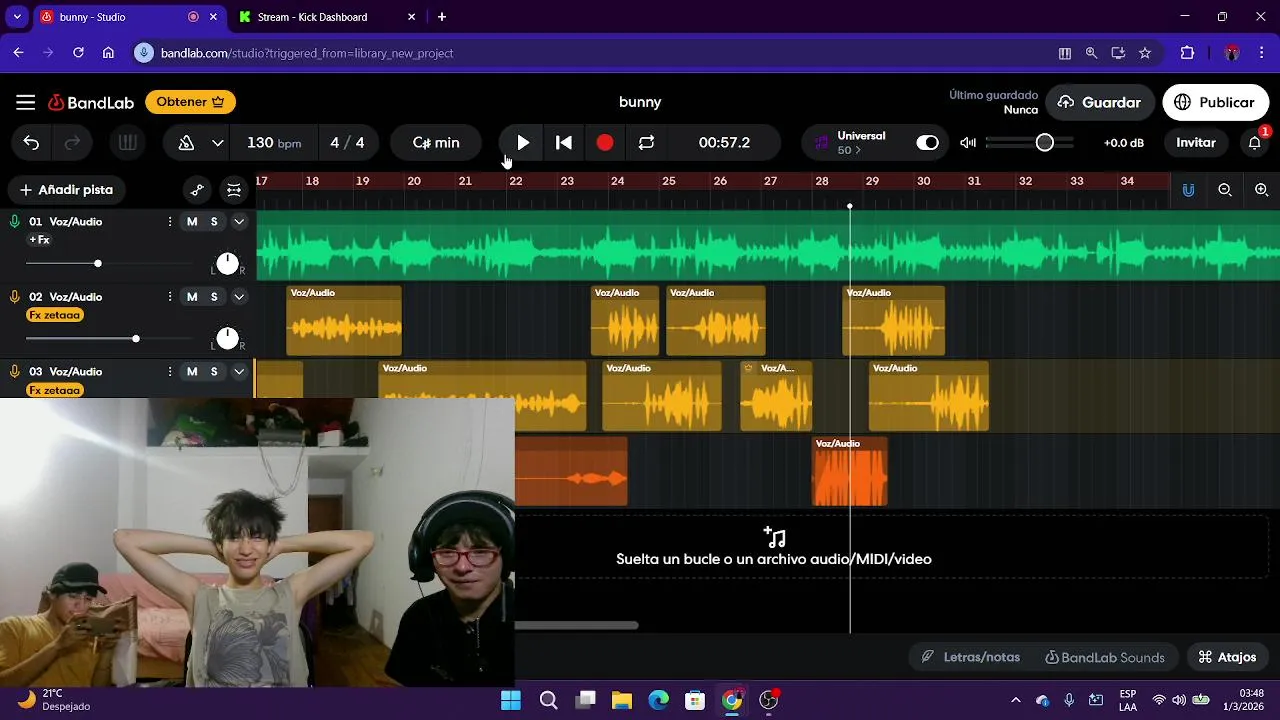Open a new browser tab
The width and height of the screenshot is (1280, 720).
(442, 17)
